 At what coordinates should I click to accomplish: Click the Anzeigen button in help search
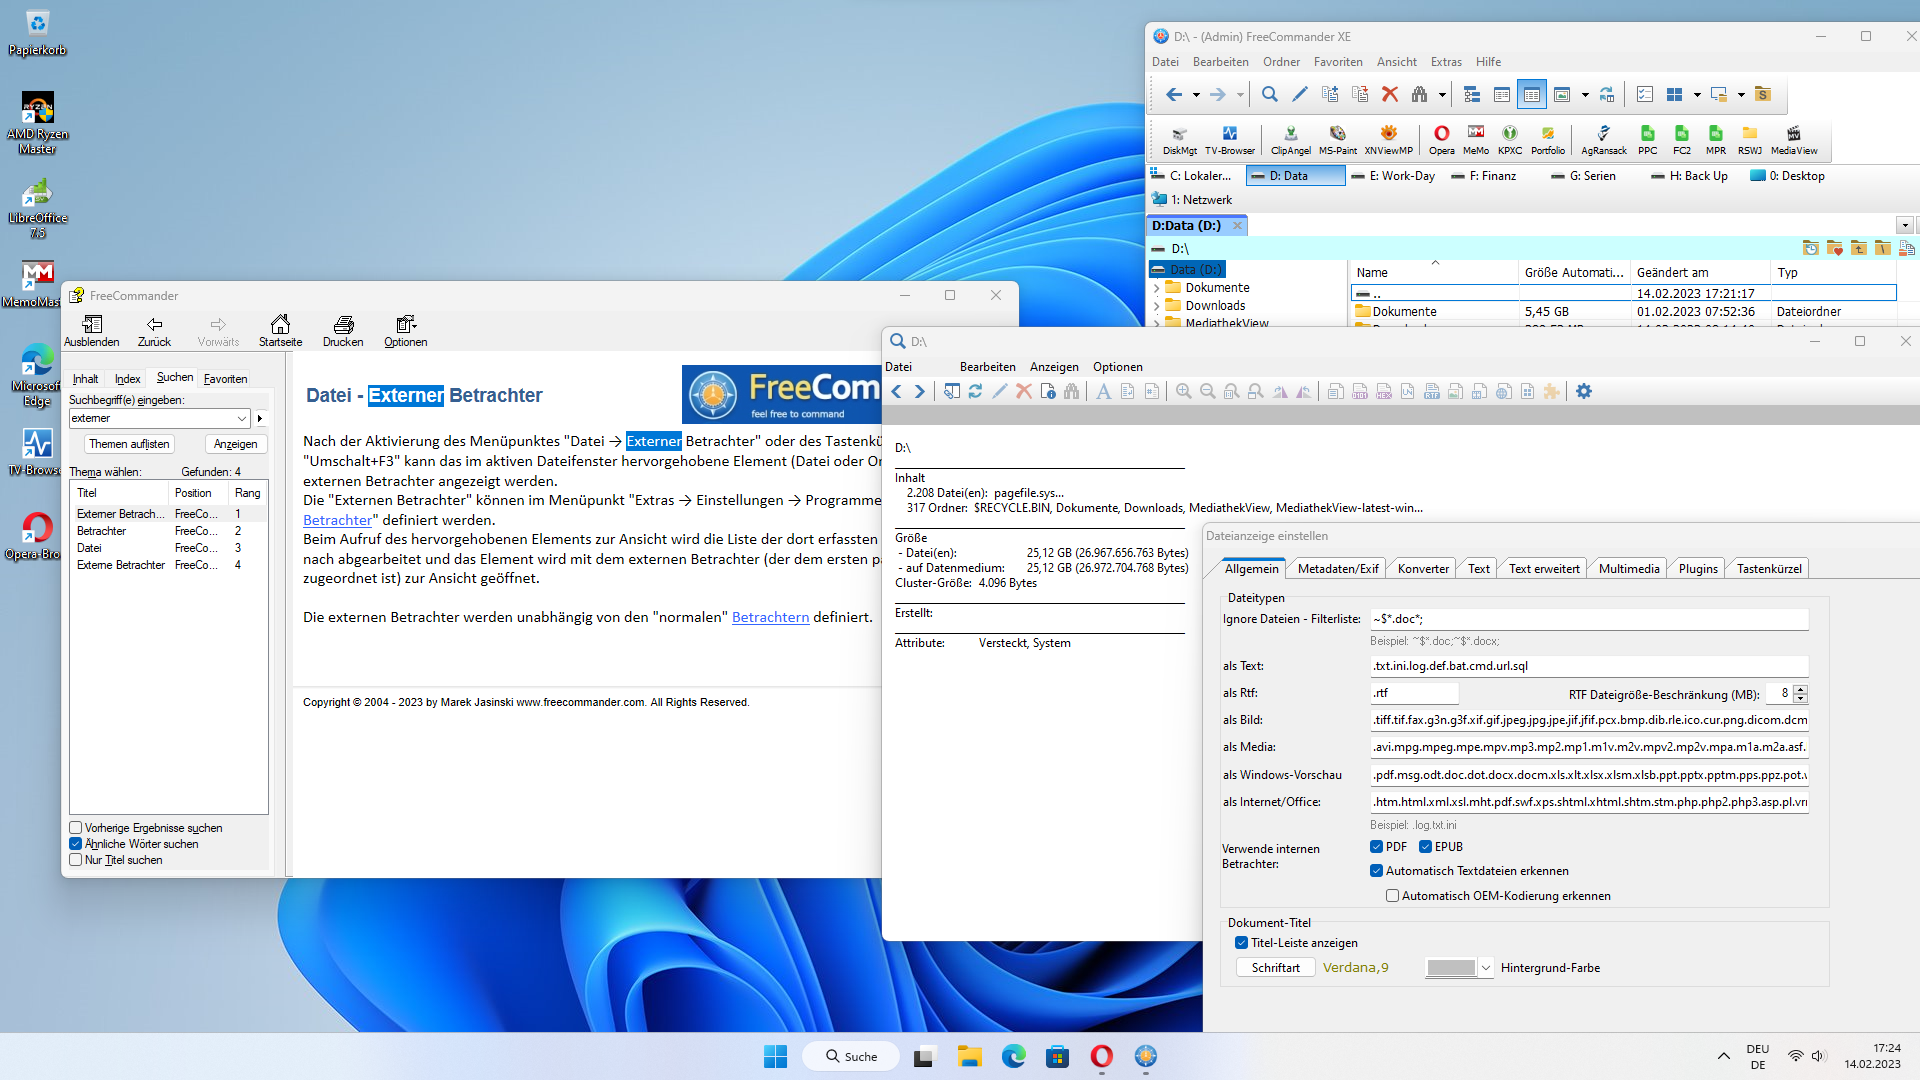point(236,444)
